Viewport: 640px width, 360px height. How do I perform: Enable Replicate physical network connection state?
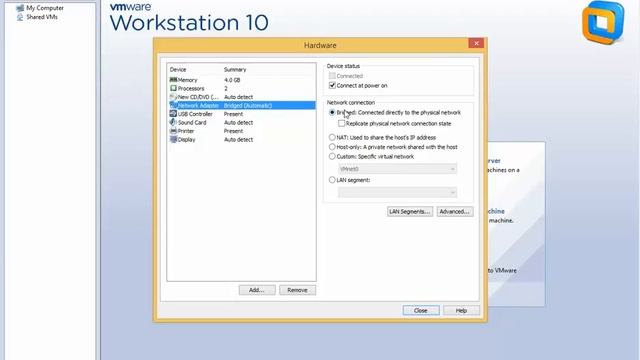(x=341, y=123)
